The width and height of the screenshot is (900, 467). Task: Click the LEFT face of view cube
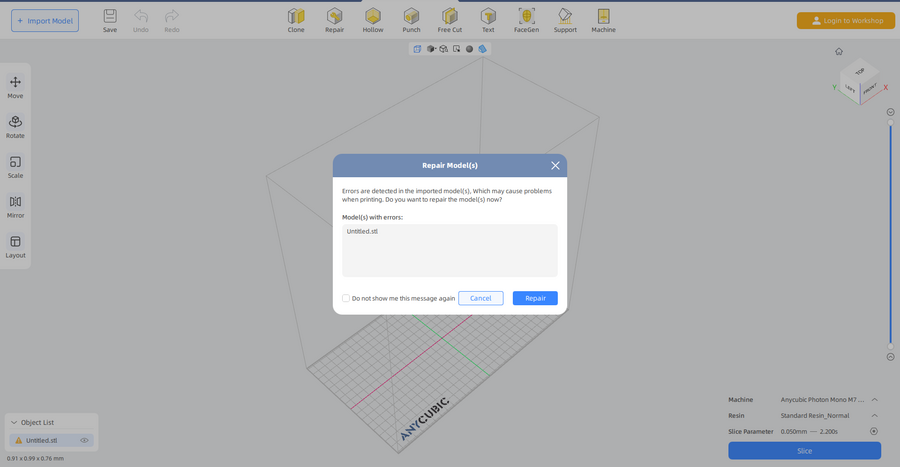850,89
